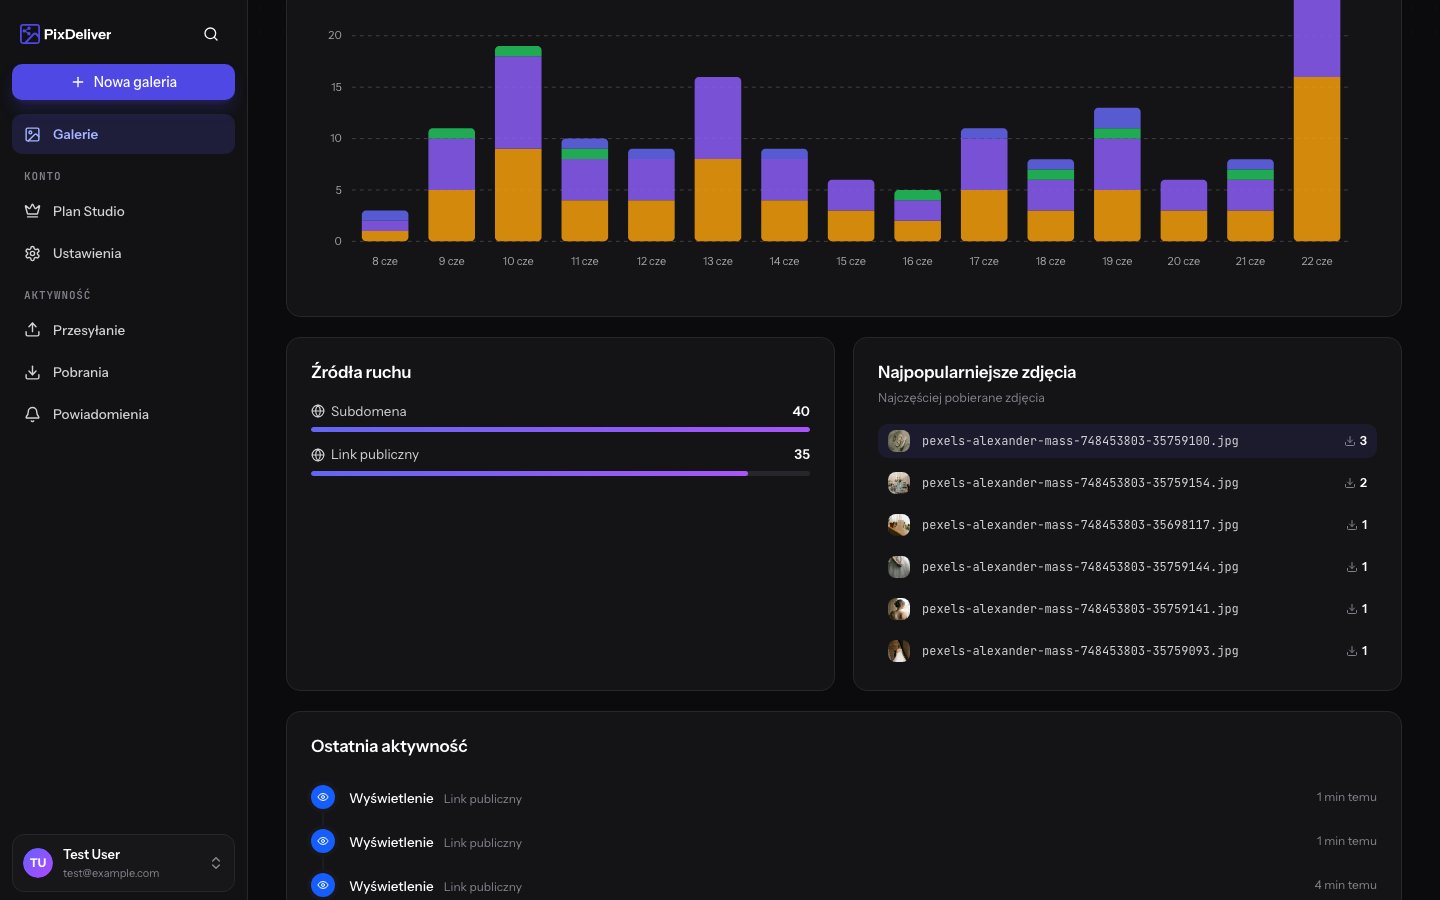Click the download icon beside Pobrania
This screenshot has height=900, width=1440.
[x=32, y=372]
